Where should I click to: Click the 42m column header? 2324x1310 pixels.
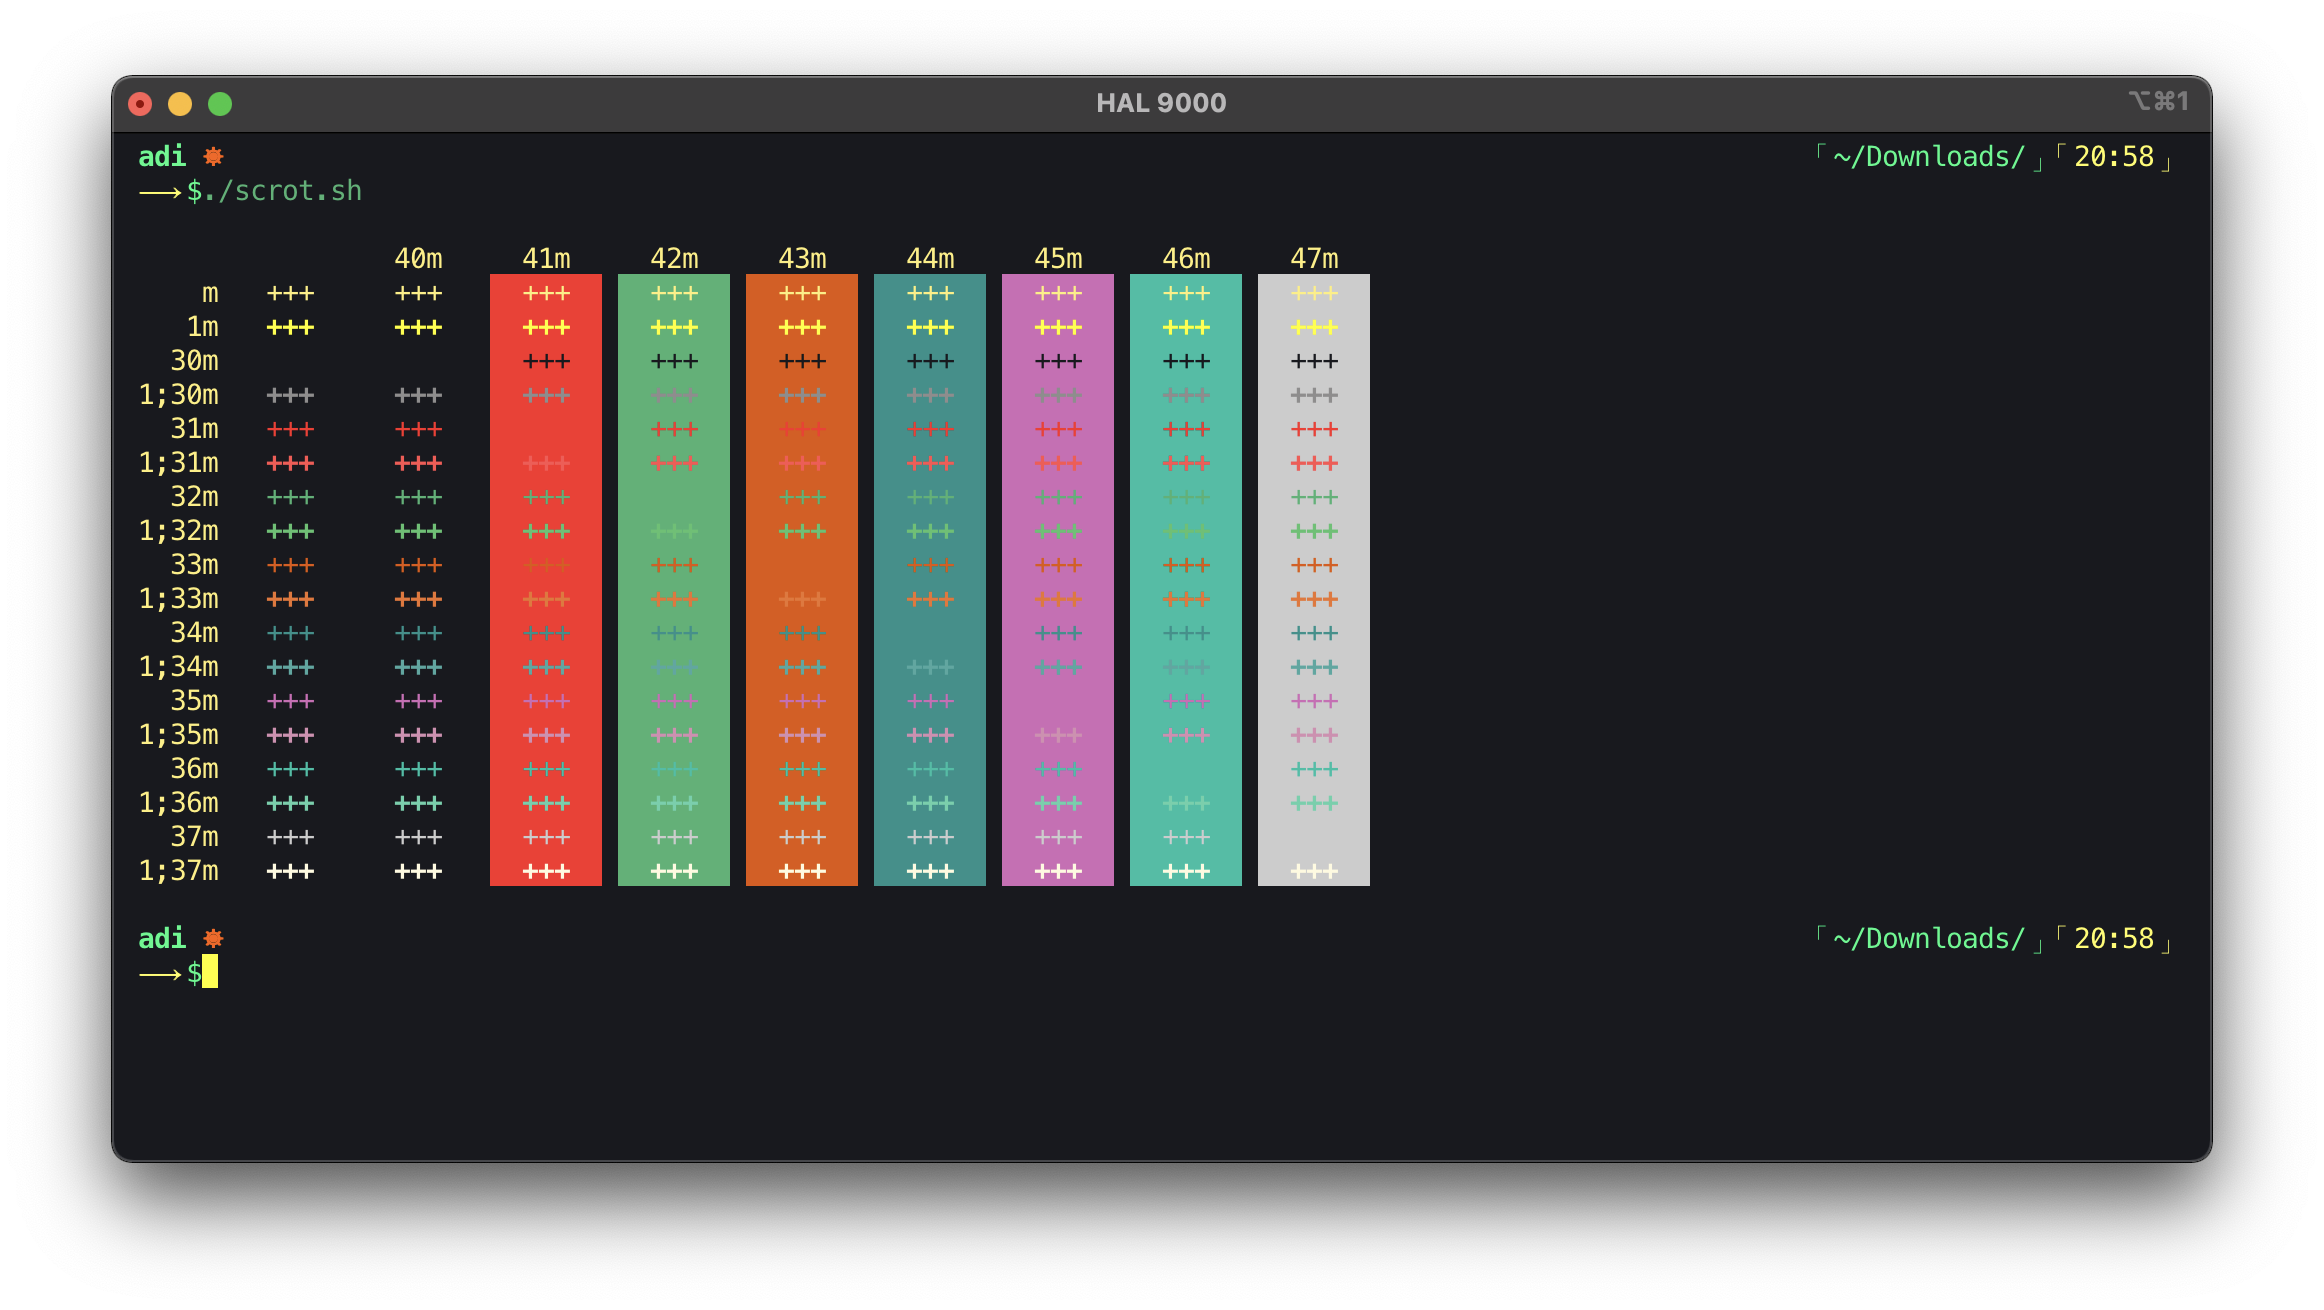pos(674,259)
